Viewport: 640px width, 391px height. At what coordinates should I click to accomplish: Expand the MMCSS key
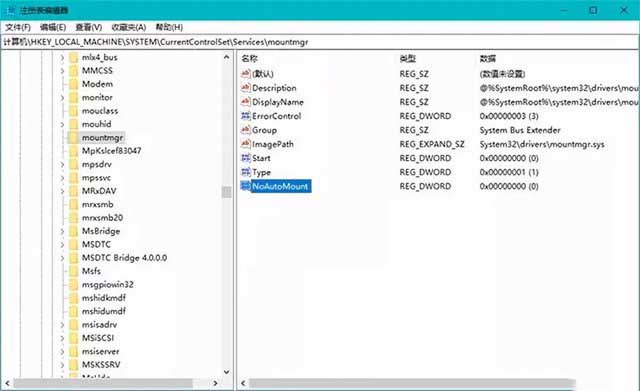pyautogui.click(x=62, y=71)
